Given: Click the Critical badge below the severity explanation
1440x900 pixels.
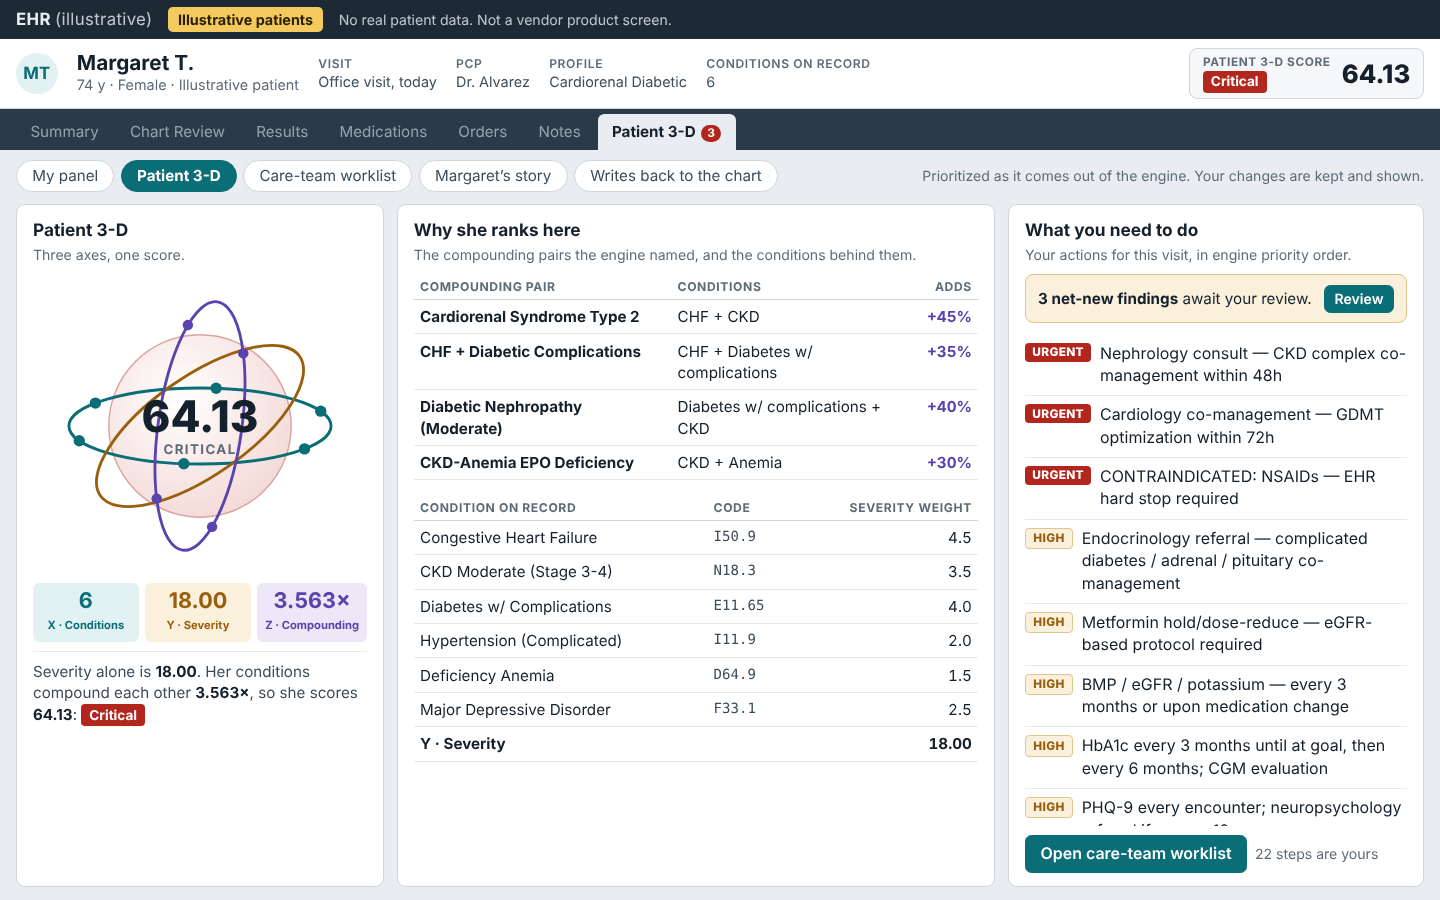Looking at the screenshot, I should [113, 715].
